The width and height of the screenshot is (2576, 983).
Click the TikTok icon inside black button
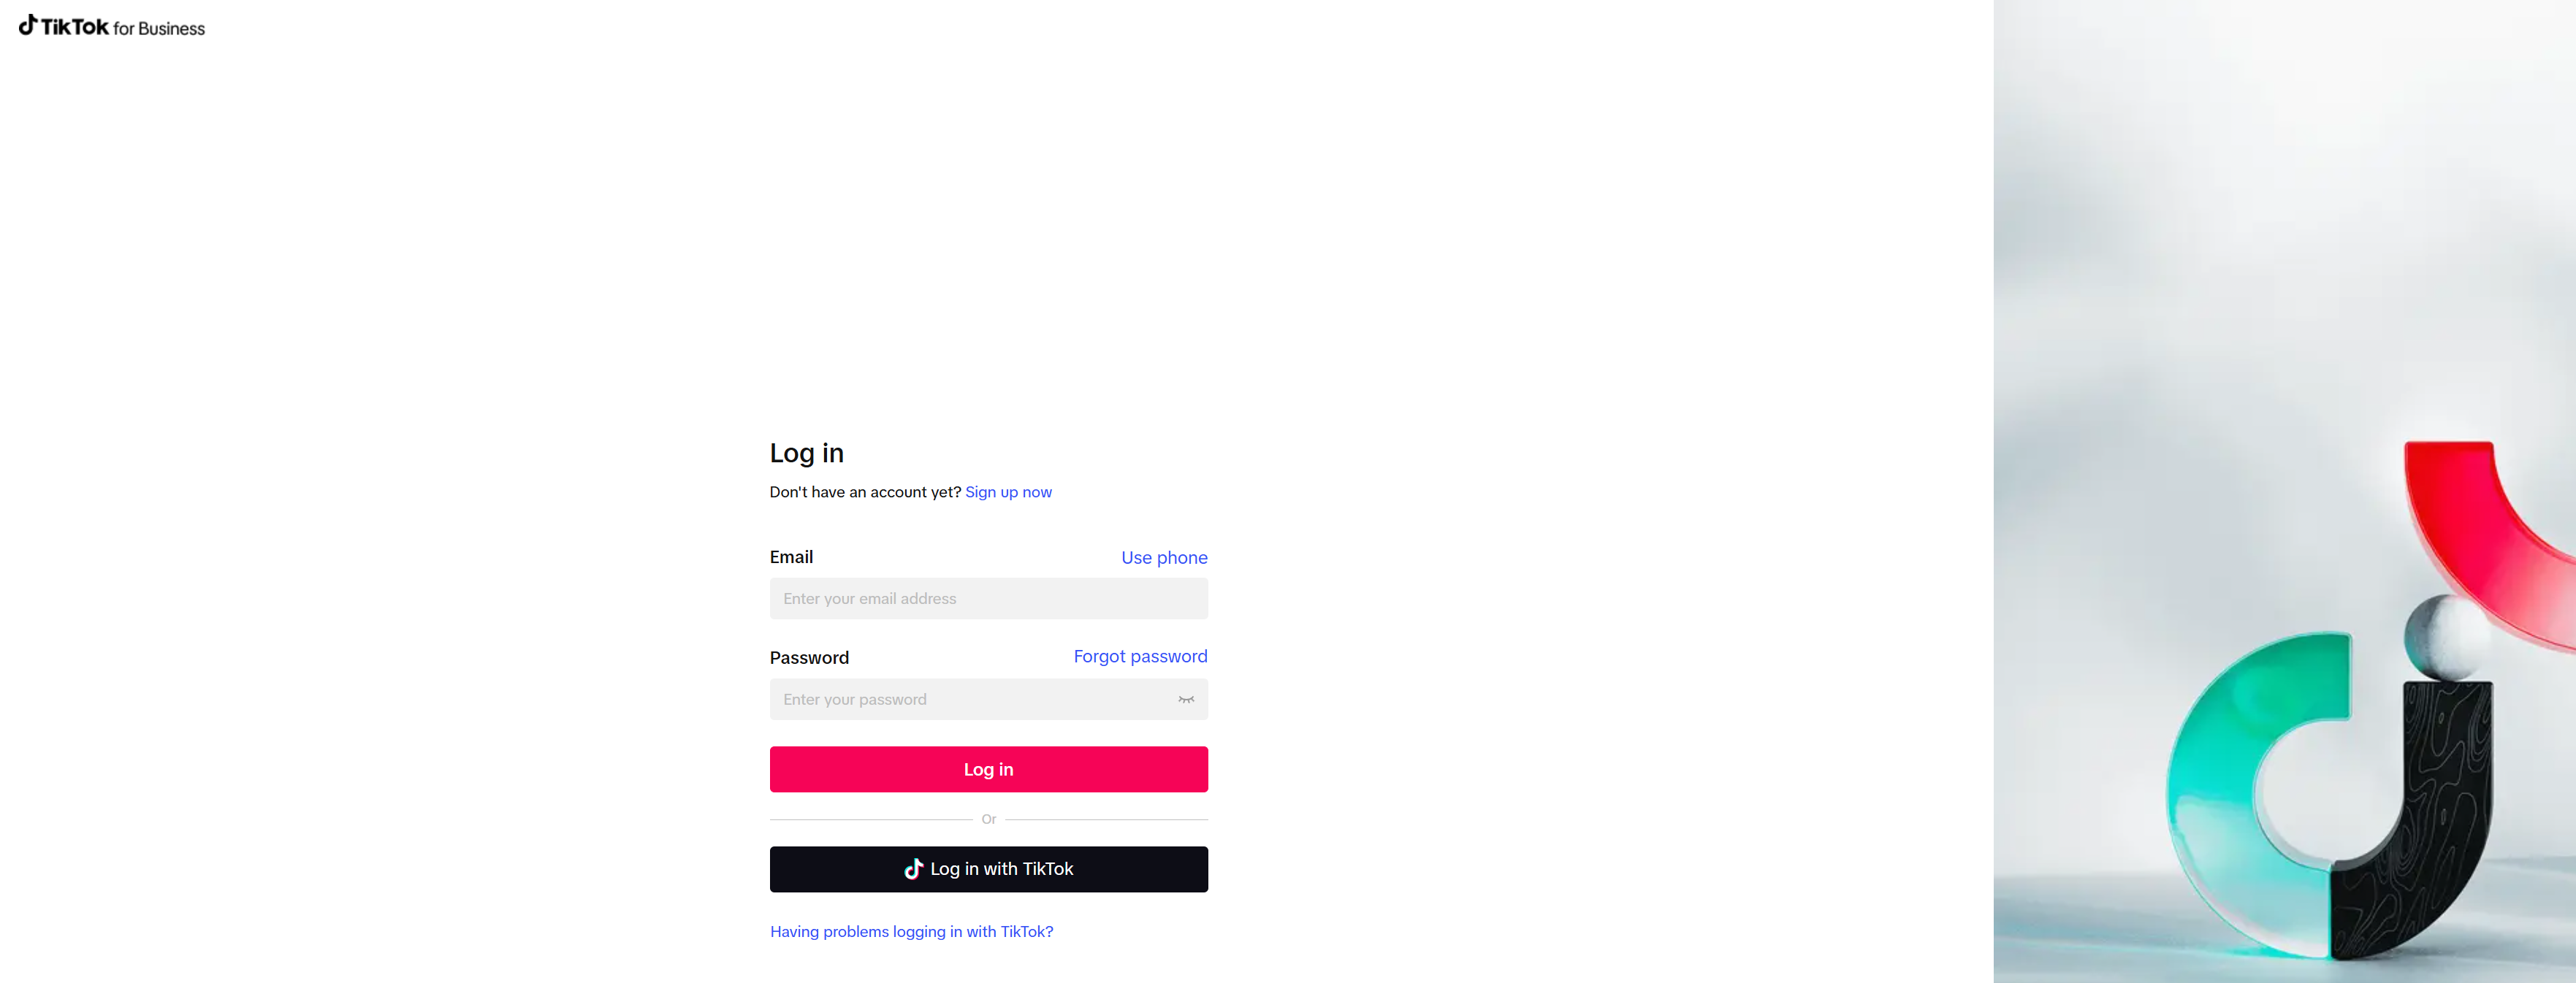coord(913,869)
